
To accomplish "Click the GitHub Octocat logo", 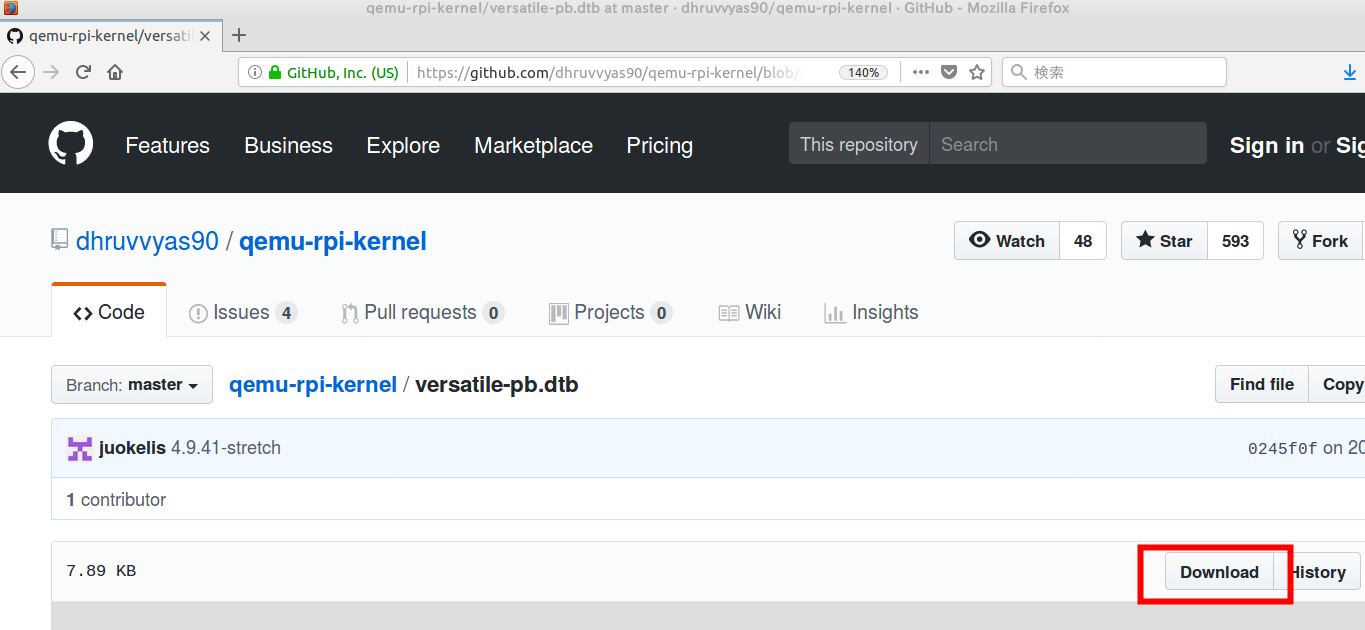I will (x=71, y=144).
